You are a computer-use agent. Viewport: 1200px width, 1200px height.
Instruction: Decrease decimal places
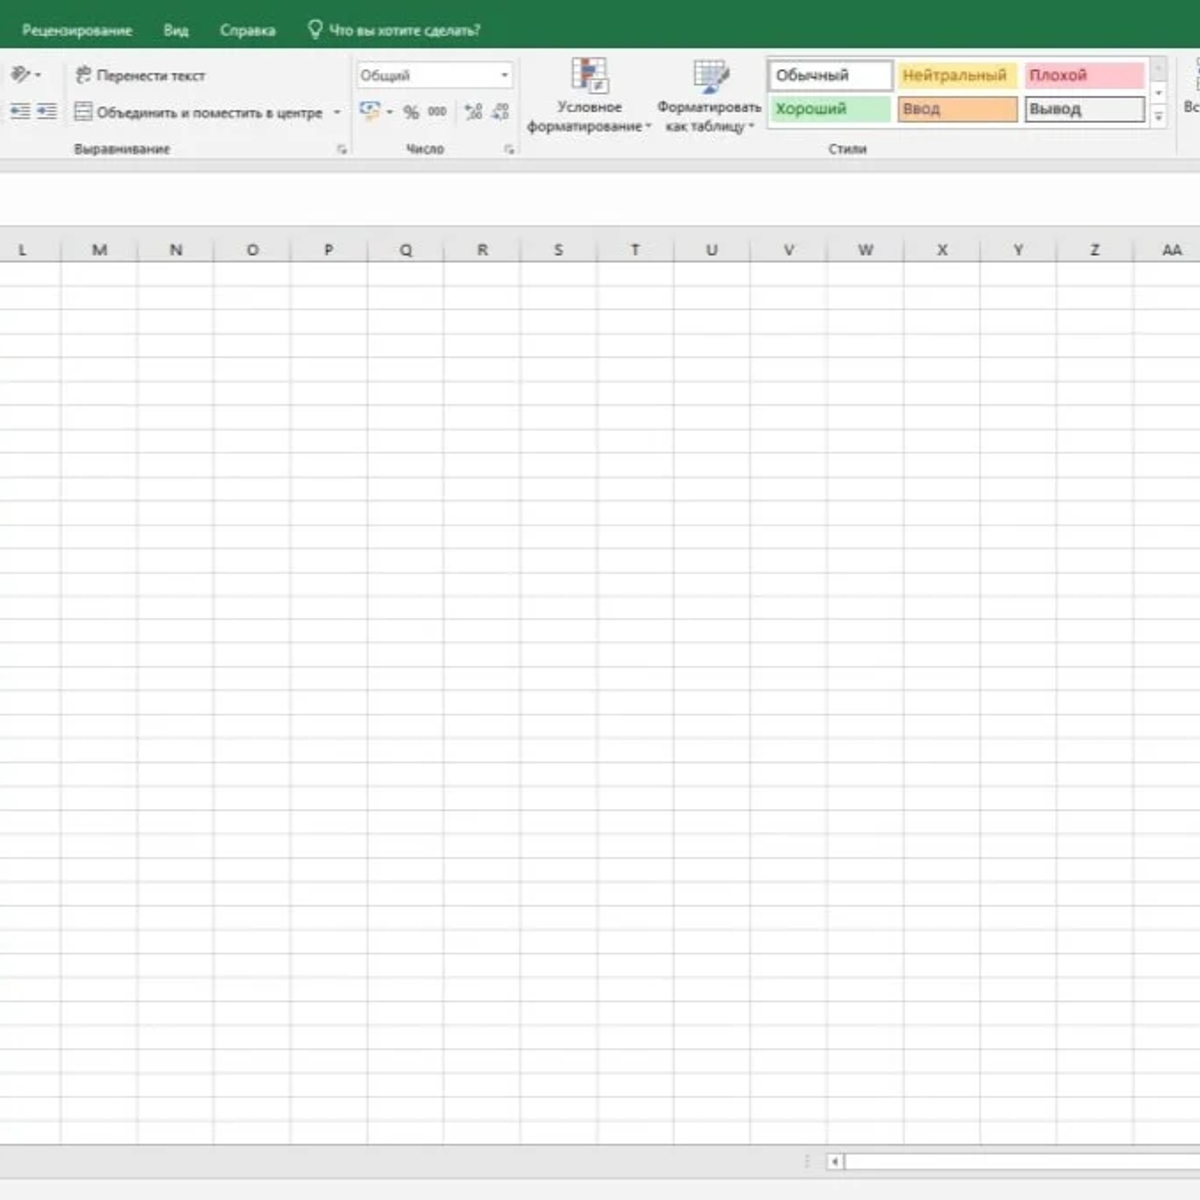[500, 112]
